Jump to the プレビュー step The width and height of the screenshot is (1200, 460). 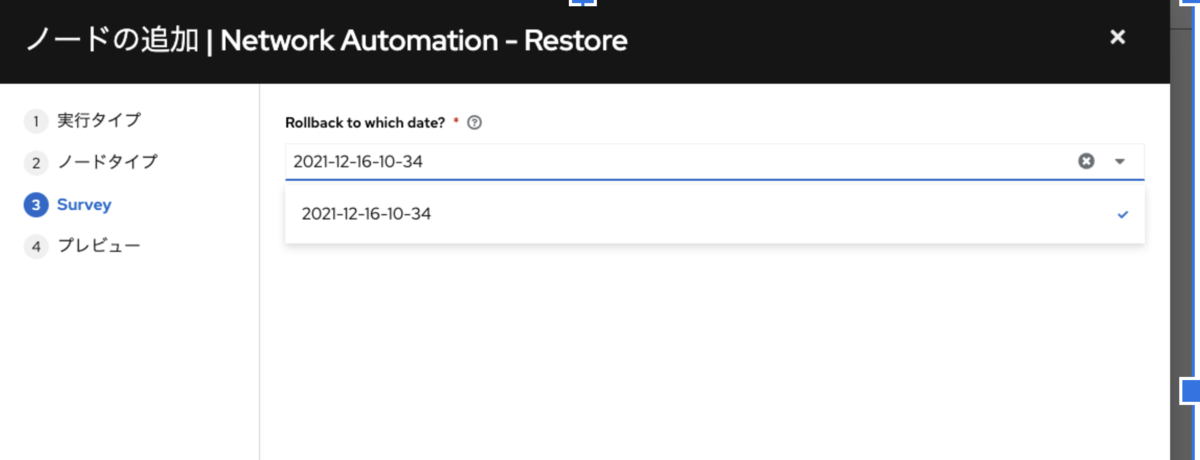click(x=98, y=245)
